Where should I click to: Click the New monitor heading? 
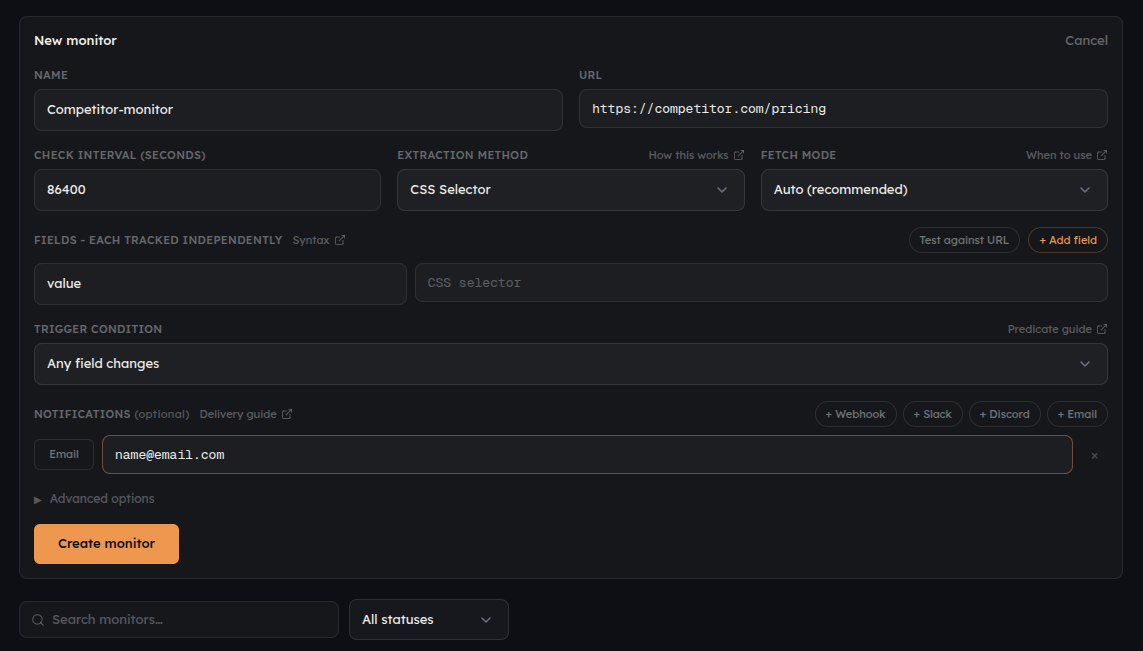point(75,41)
